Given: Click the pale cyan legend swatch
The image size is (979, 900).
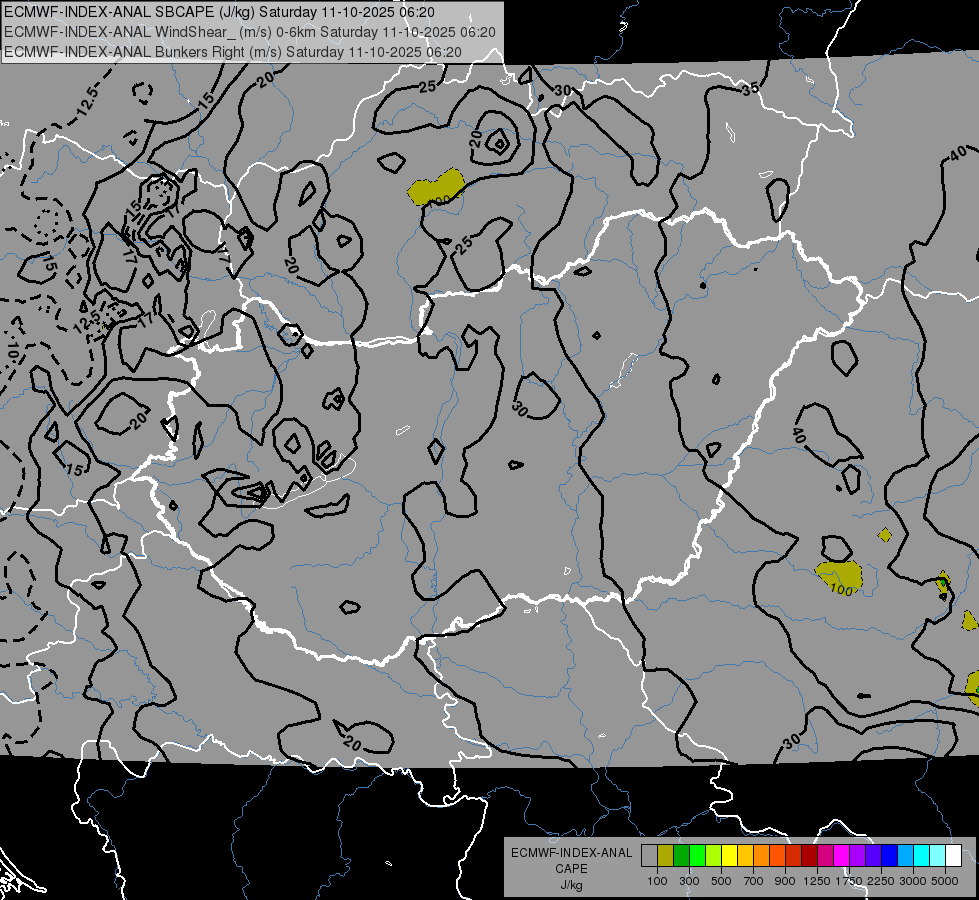Looking at the screenshot, I should click(938, 855).
